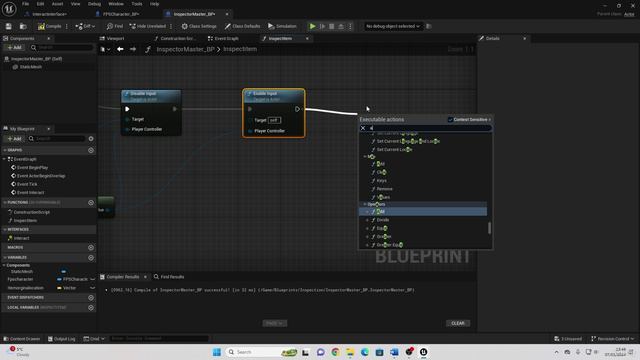Click the forward navigation arrow in graph

click(x=133, y=49)
